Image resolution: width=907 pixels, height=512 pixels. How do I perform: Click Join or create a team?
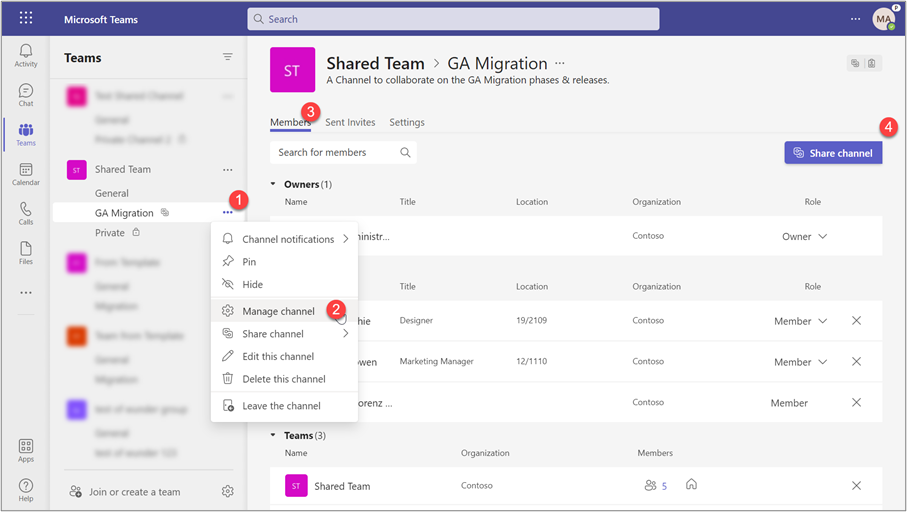tap(134, 491)
